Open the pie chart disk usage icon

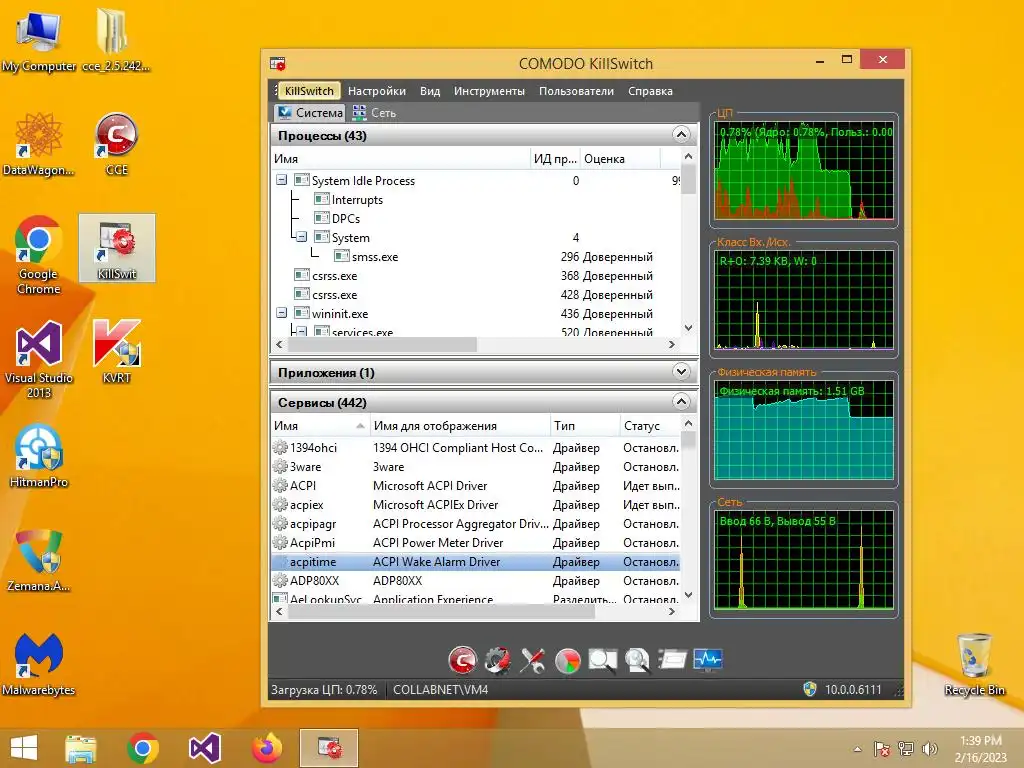(568, 661)
